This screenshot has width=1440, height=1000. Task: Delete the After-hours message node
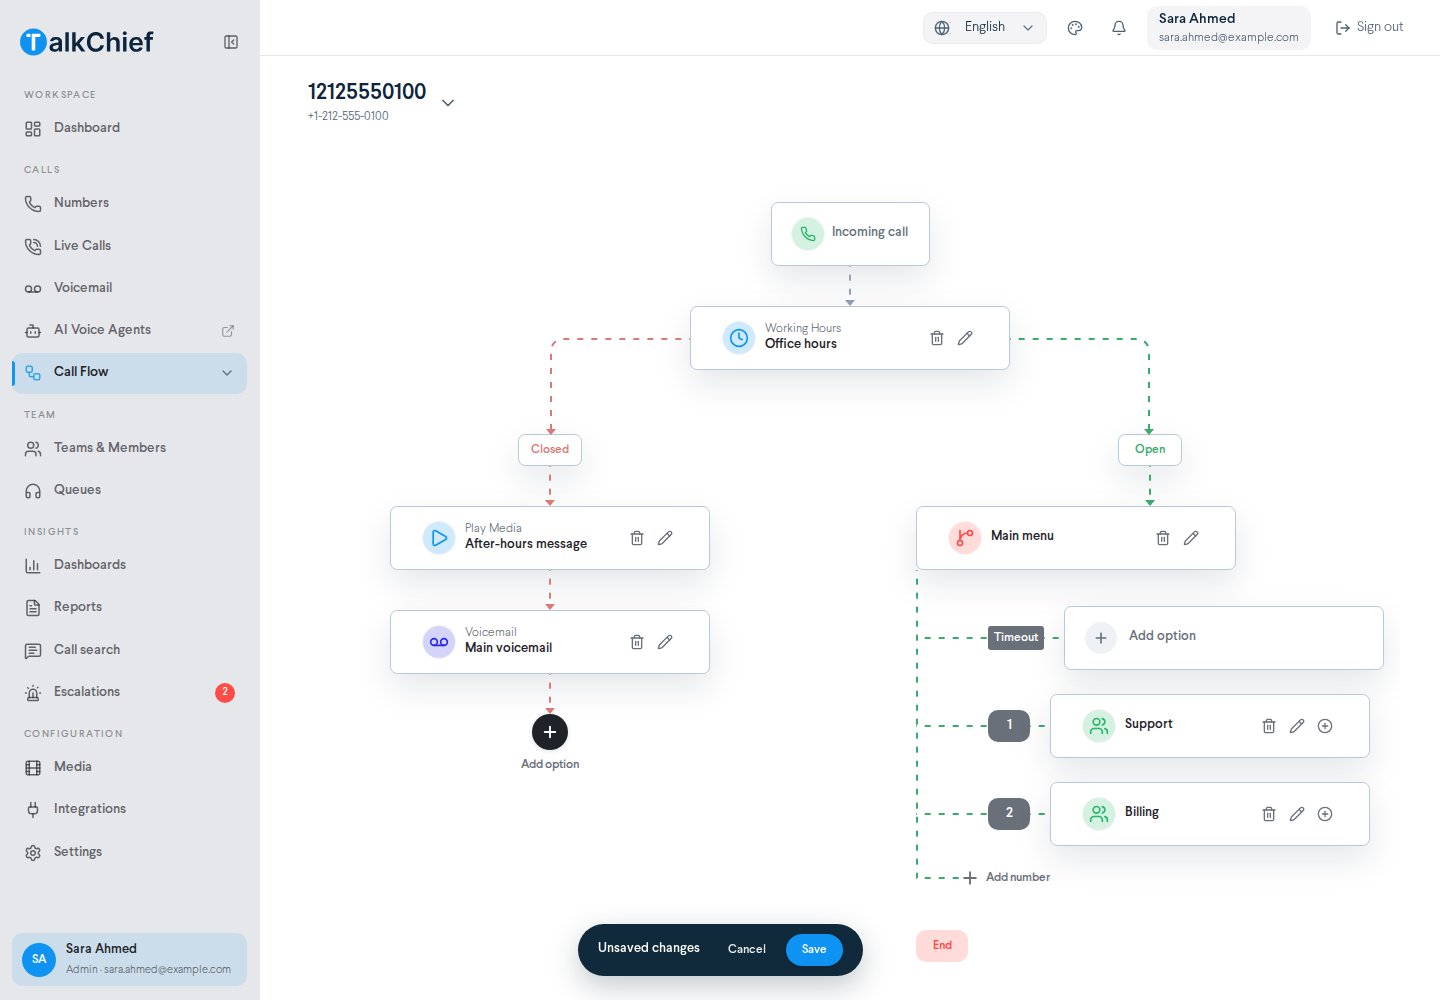tap(637, 538)
